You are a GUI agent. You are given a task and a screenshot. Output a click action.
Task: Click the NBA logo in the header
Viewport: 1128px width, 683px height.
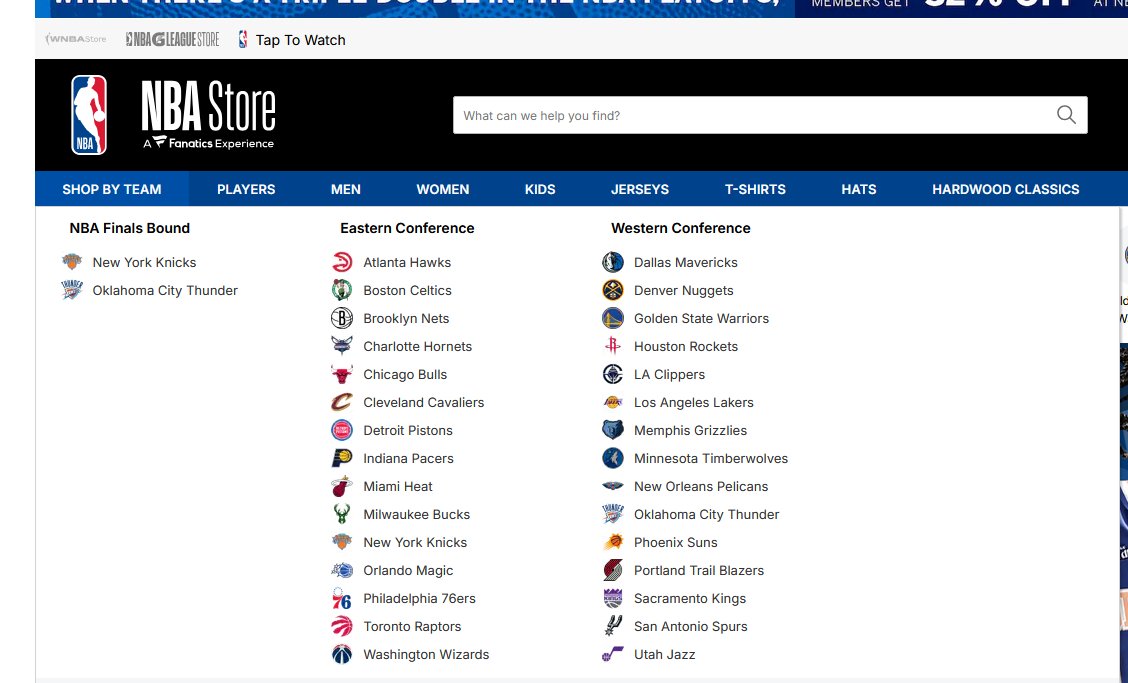coord(89,115)
